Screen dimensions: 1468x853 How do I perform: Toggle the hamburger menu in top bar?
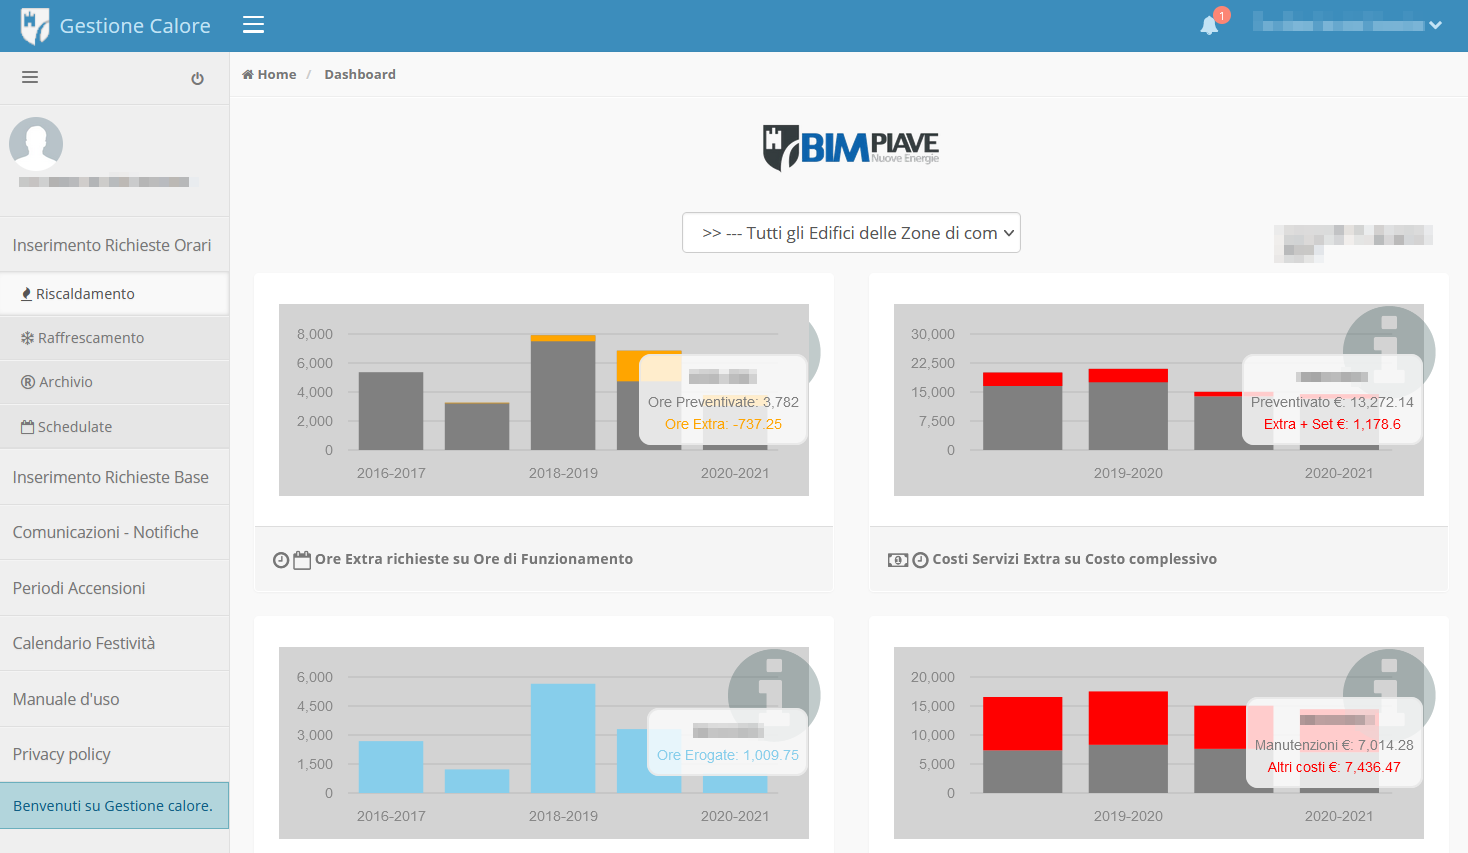click(254, 25)
